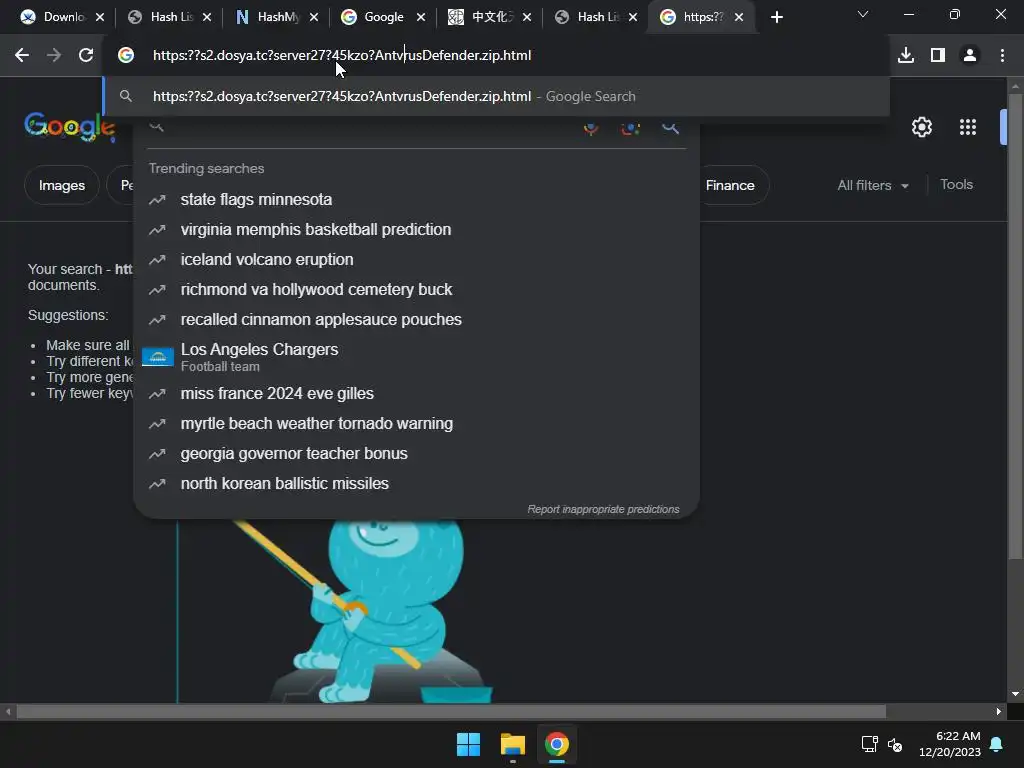Go back with the browser back arrow
The image size is (1024, 768).
22,56
